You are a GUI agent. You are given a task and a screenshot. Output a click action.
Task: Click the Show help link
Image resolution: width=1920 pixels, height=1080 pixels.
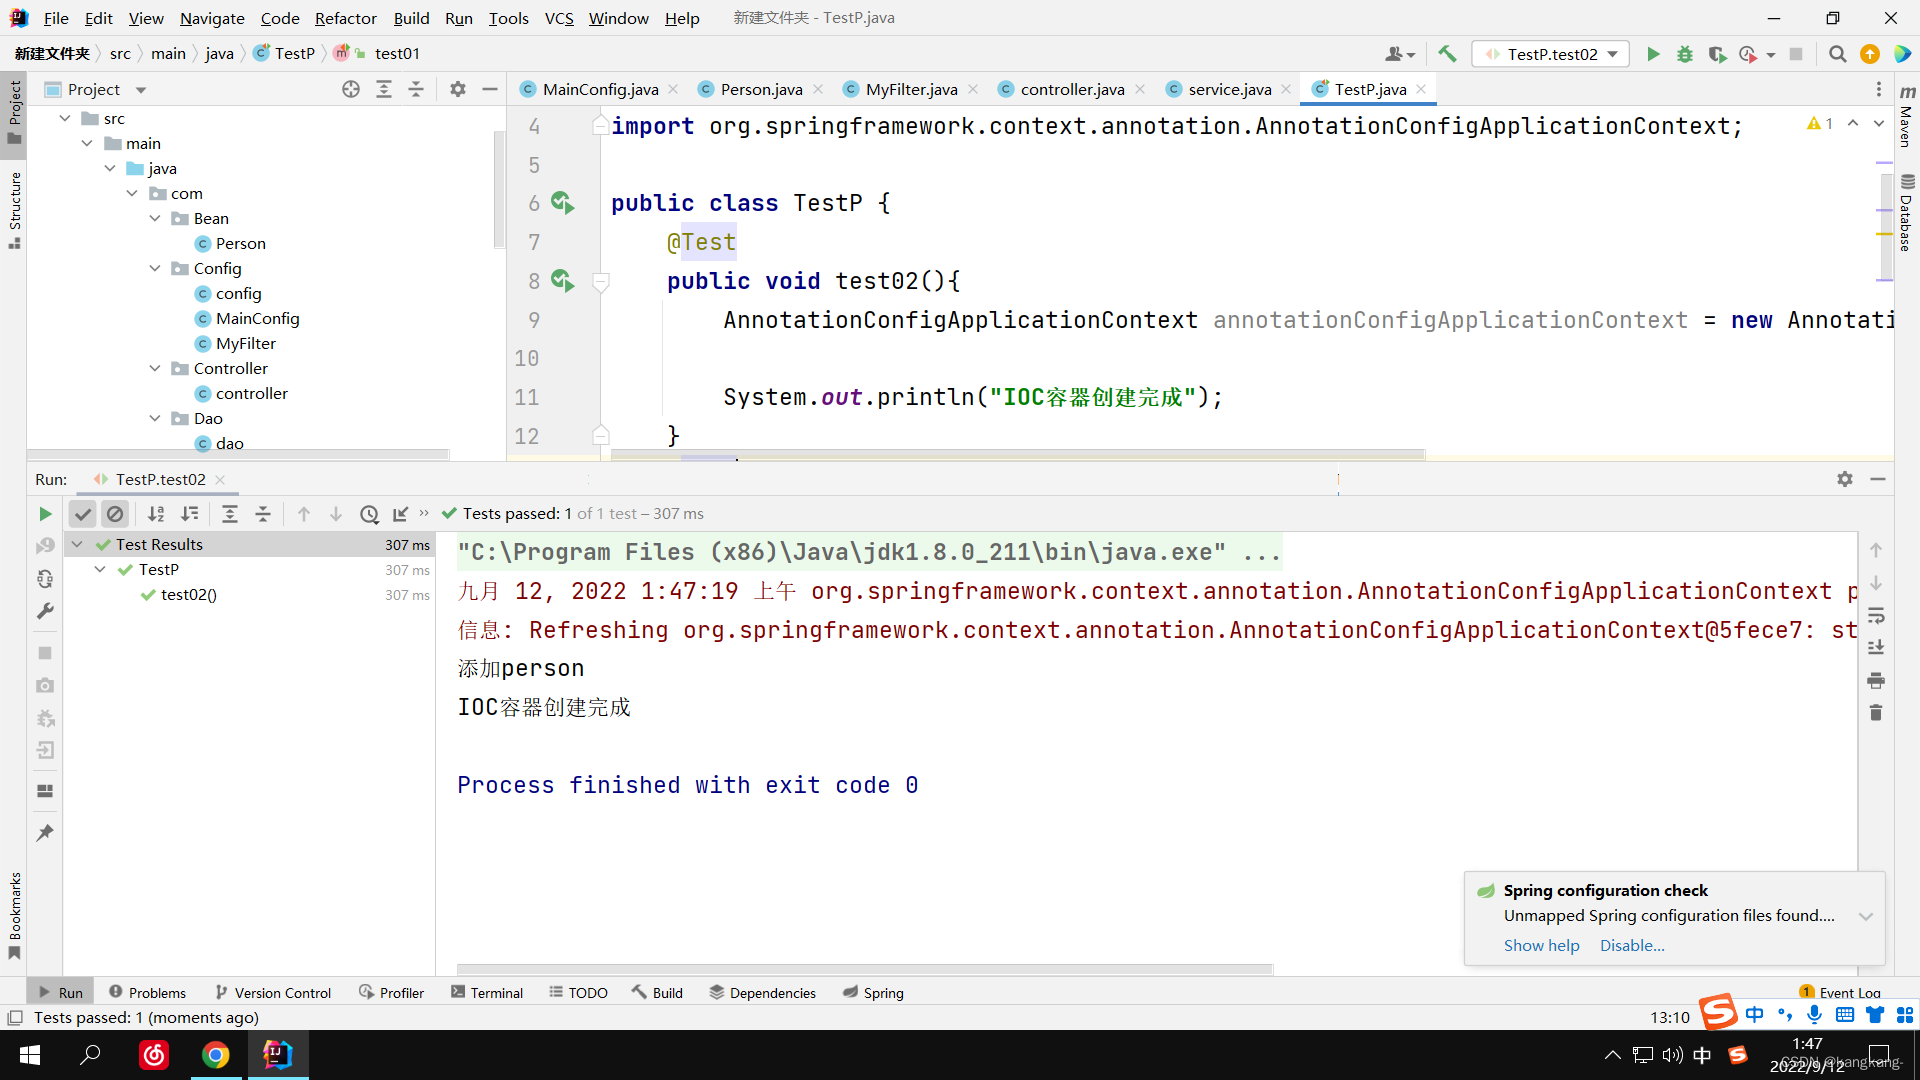click(1541, 945)
